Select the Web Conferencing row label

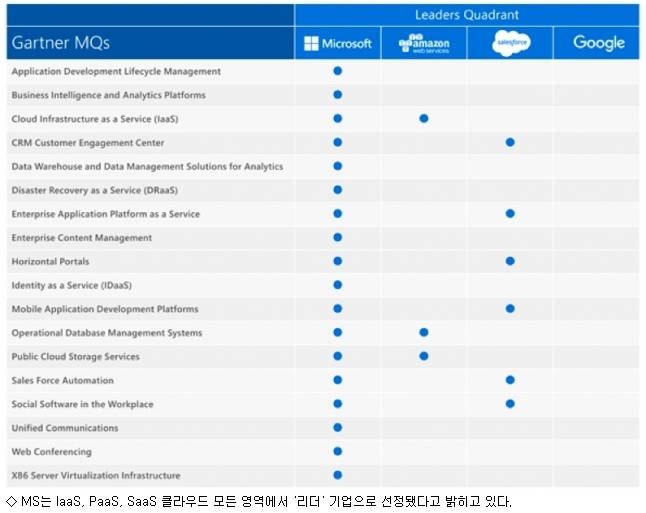51,452
